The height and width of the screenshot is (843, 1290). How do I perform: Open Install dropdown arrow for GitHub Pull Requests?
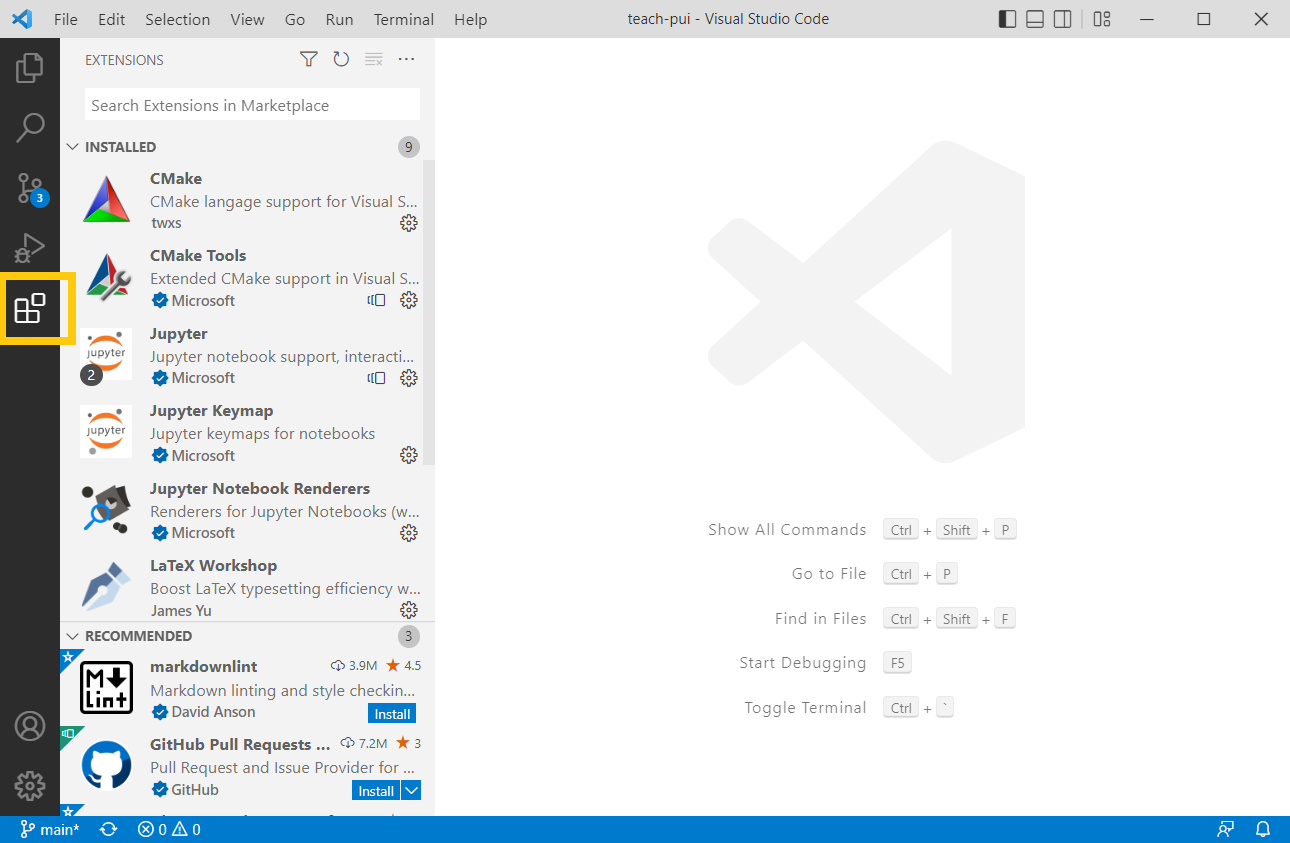coord(411,791)
